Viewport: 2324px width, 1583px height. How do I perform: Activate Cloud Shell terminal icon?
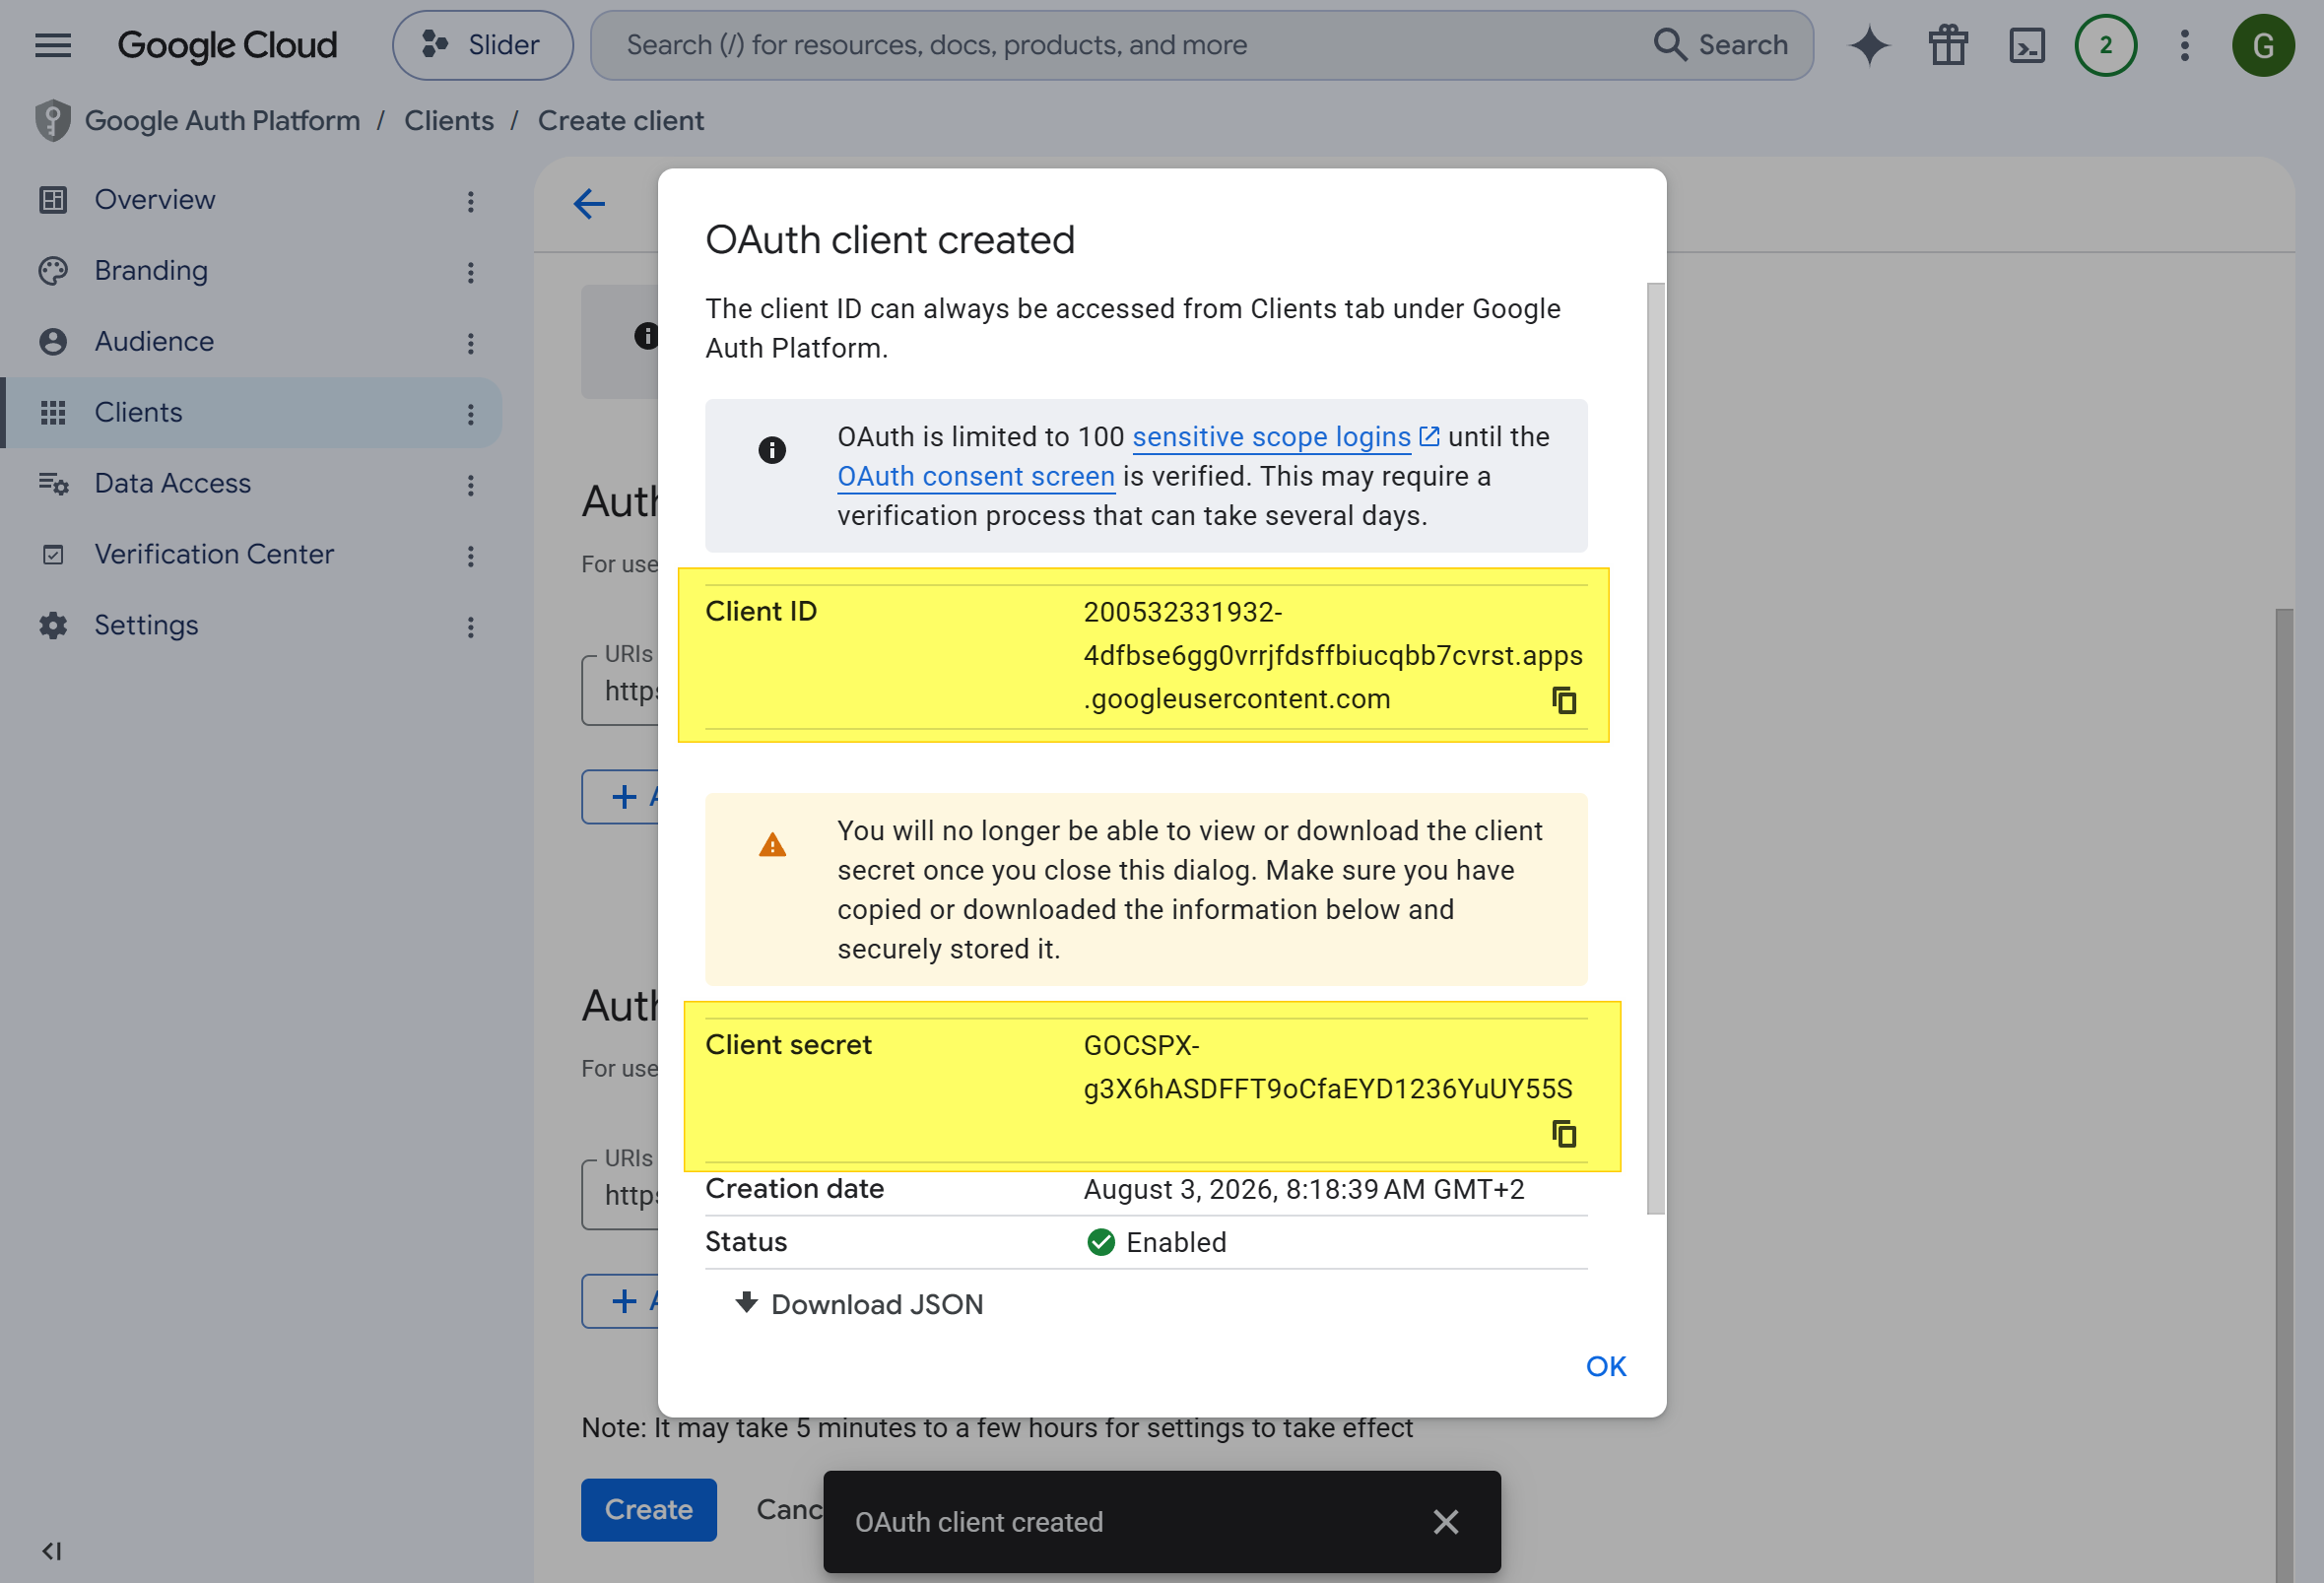(x=2027, y=45)
